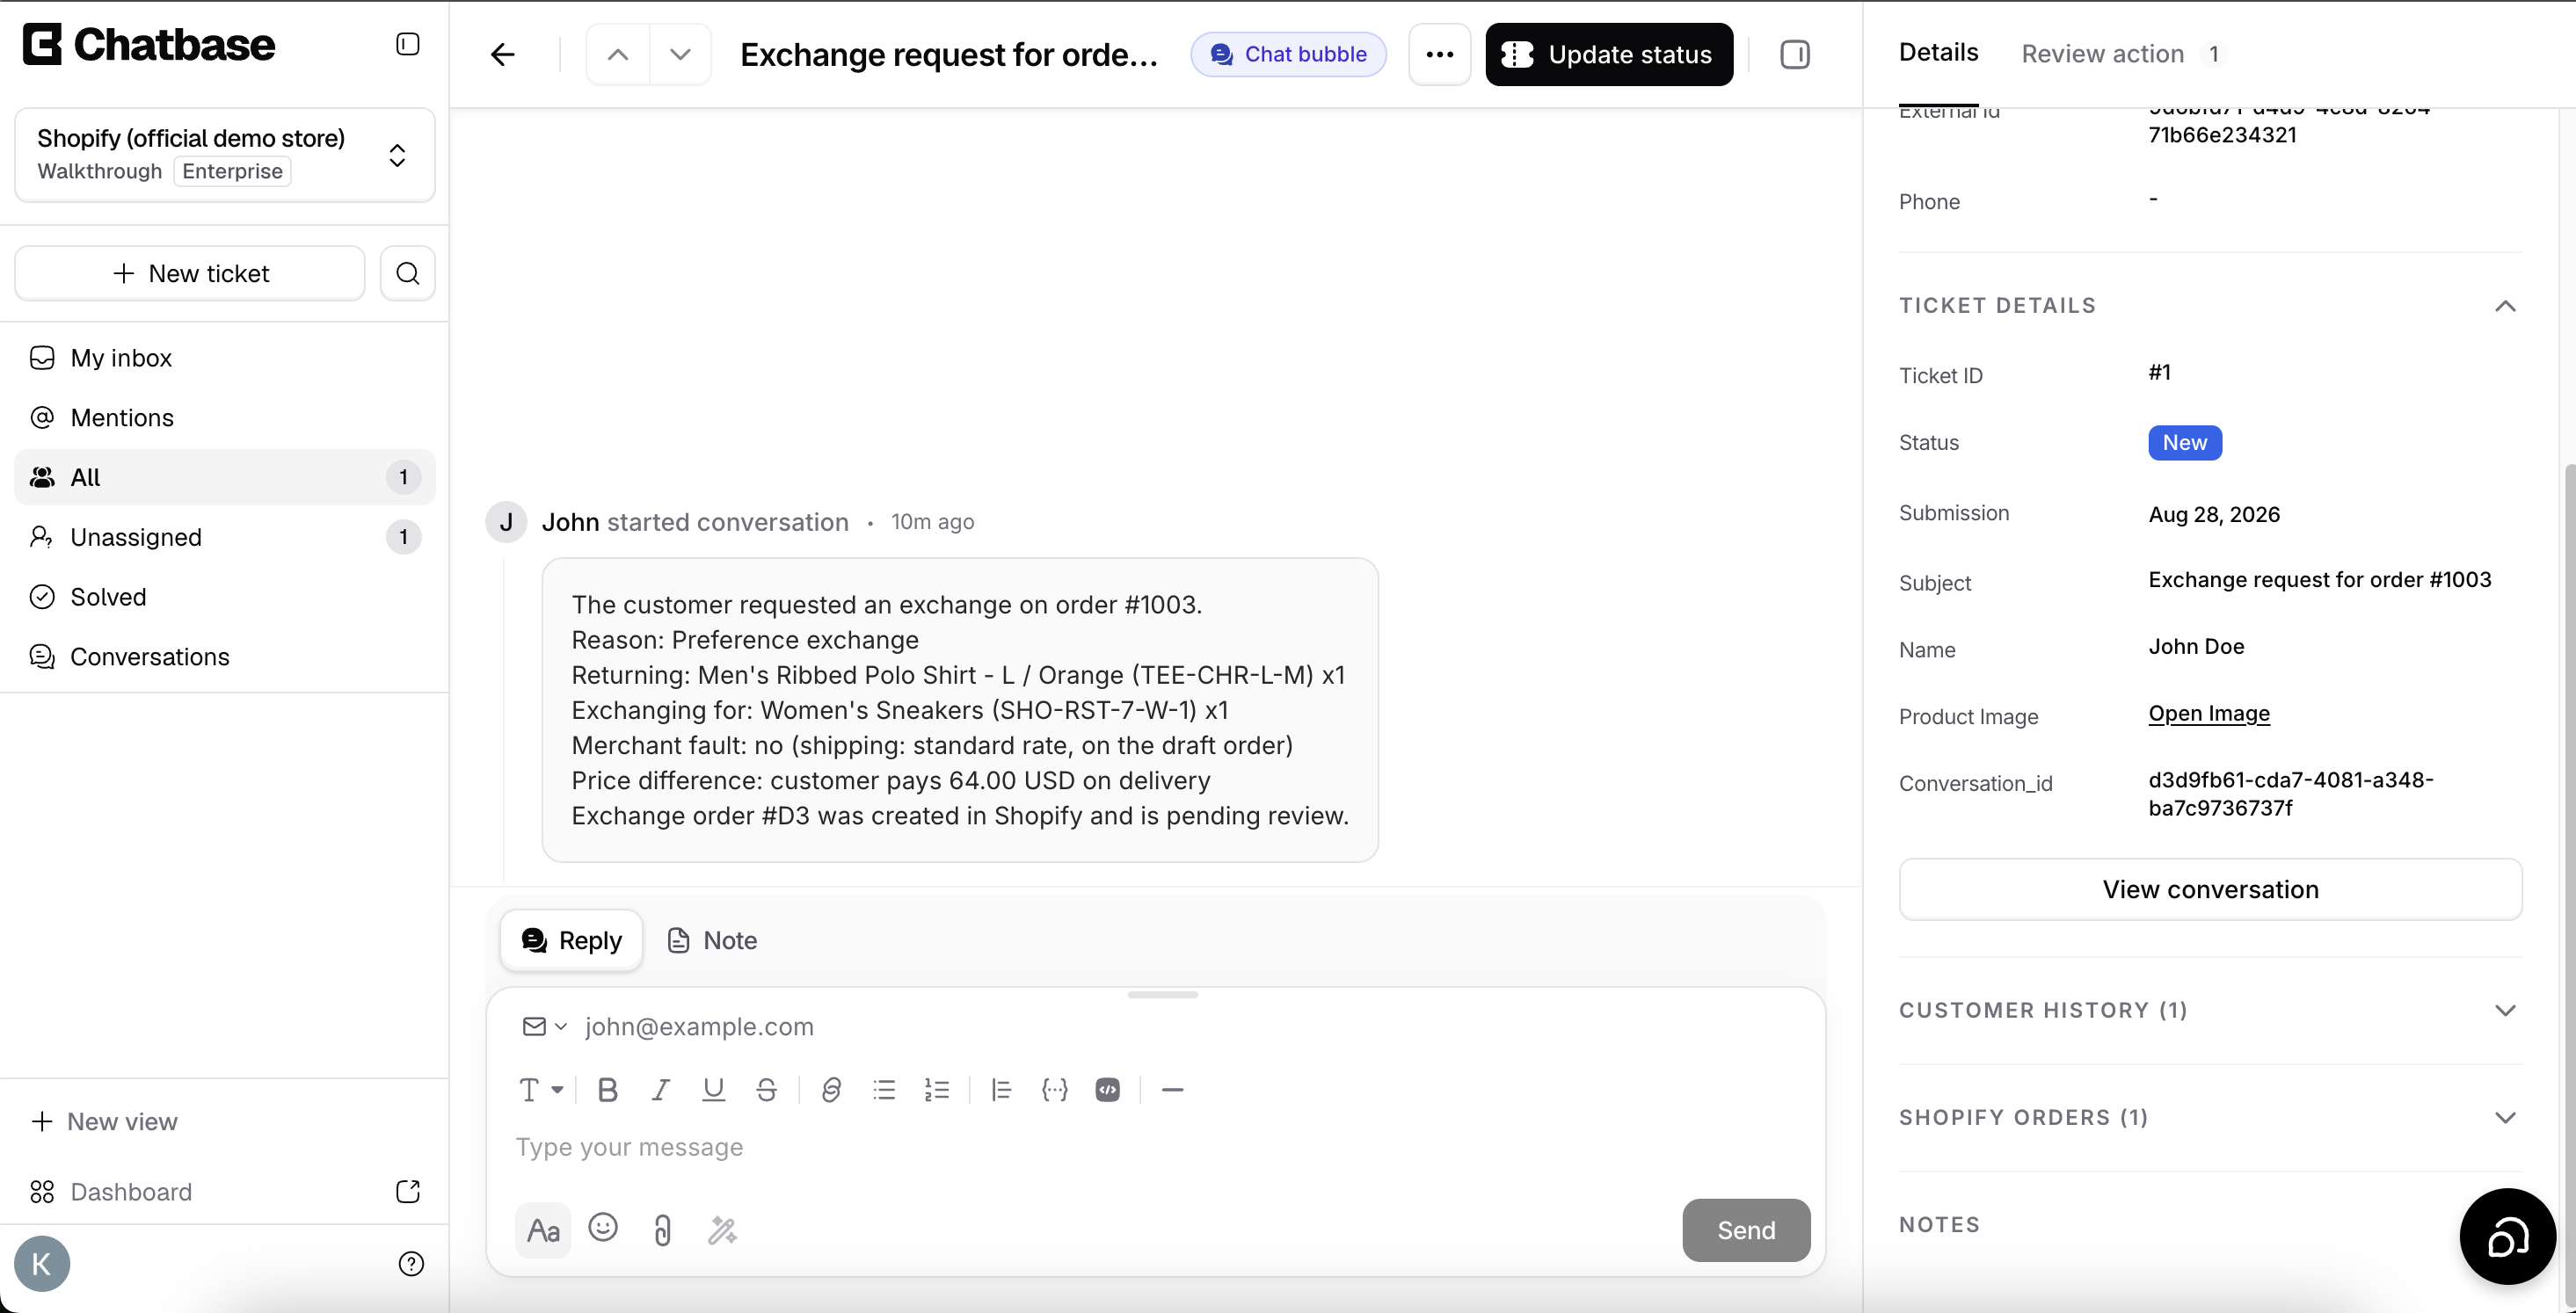
Task: Collapse the left sidebar next to Chatbase logo
Action: point(407,44)
